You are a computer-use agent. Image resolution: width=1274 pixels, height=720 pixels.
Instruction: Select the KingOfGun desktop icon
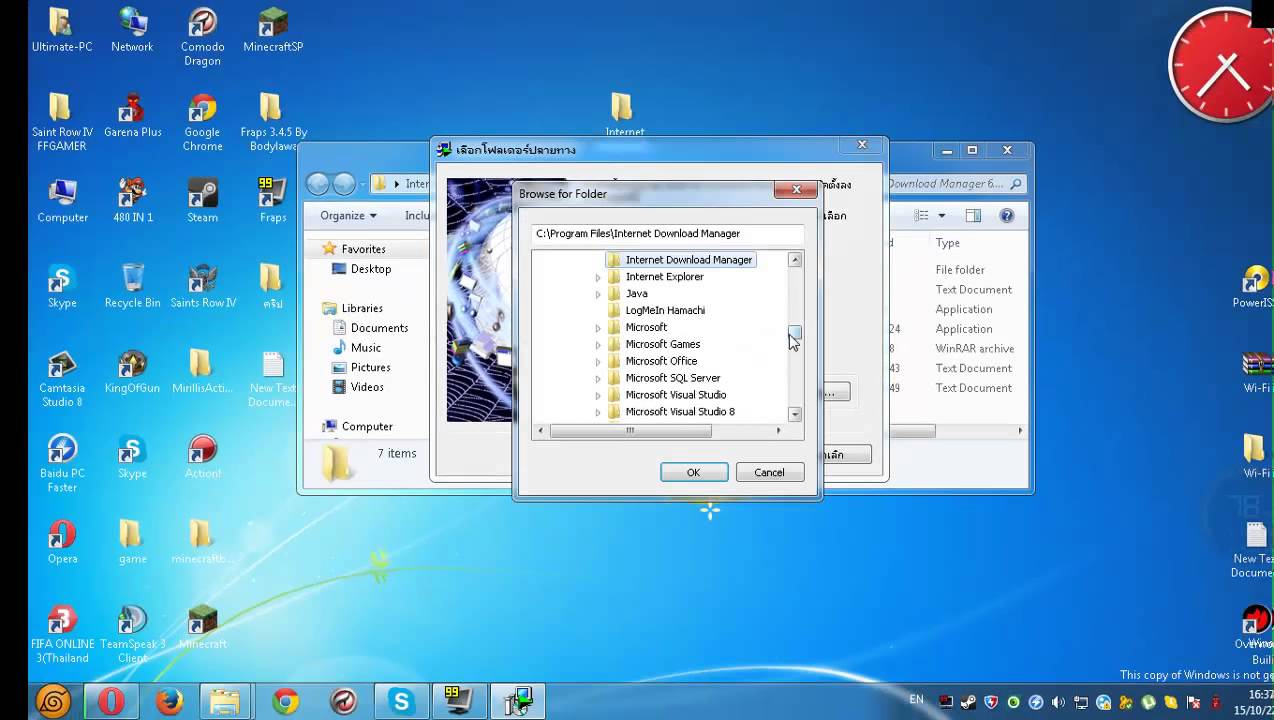[x=132, y=372]
